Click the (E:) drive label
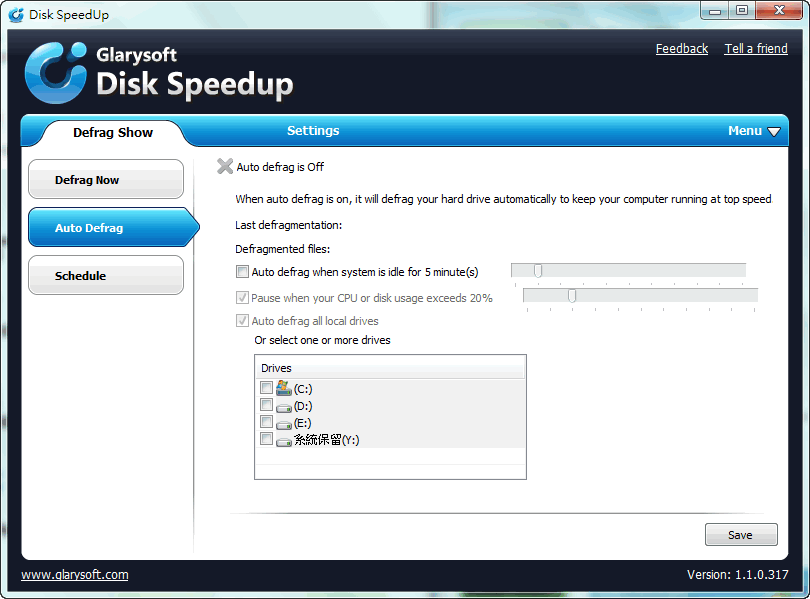 coord(303,423)
